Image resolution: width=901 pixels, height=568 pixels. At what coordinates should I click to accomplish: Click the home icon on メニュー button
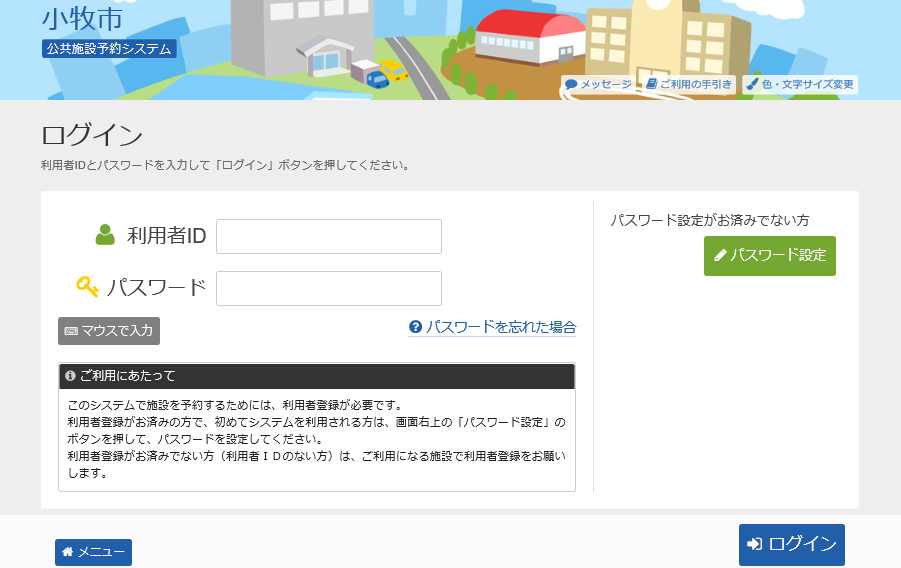click(67, 552)
